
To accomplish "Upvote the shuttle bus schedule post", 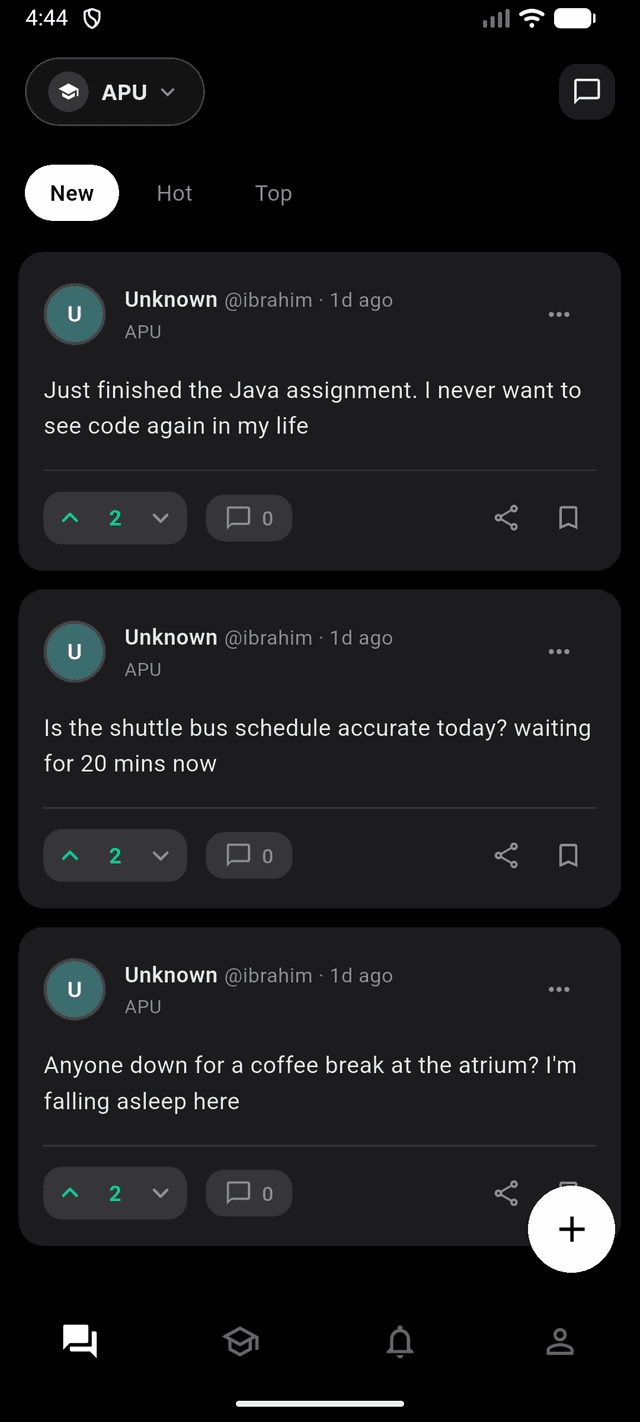I will click(x=70, y=855).
